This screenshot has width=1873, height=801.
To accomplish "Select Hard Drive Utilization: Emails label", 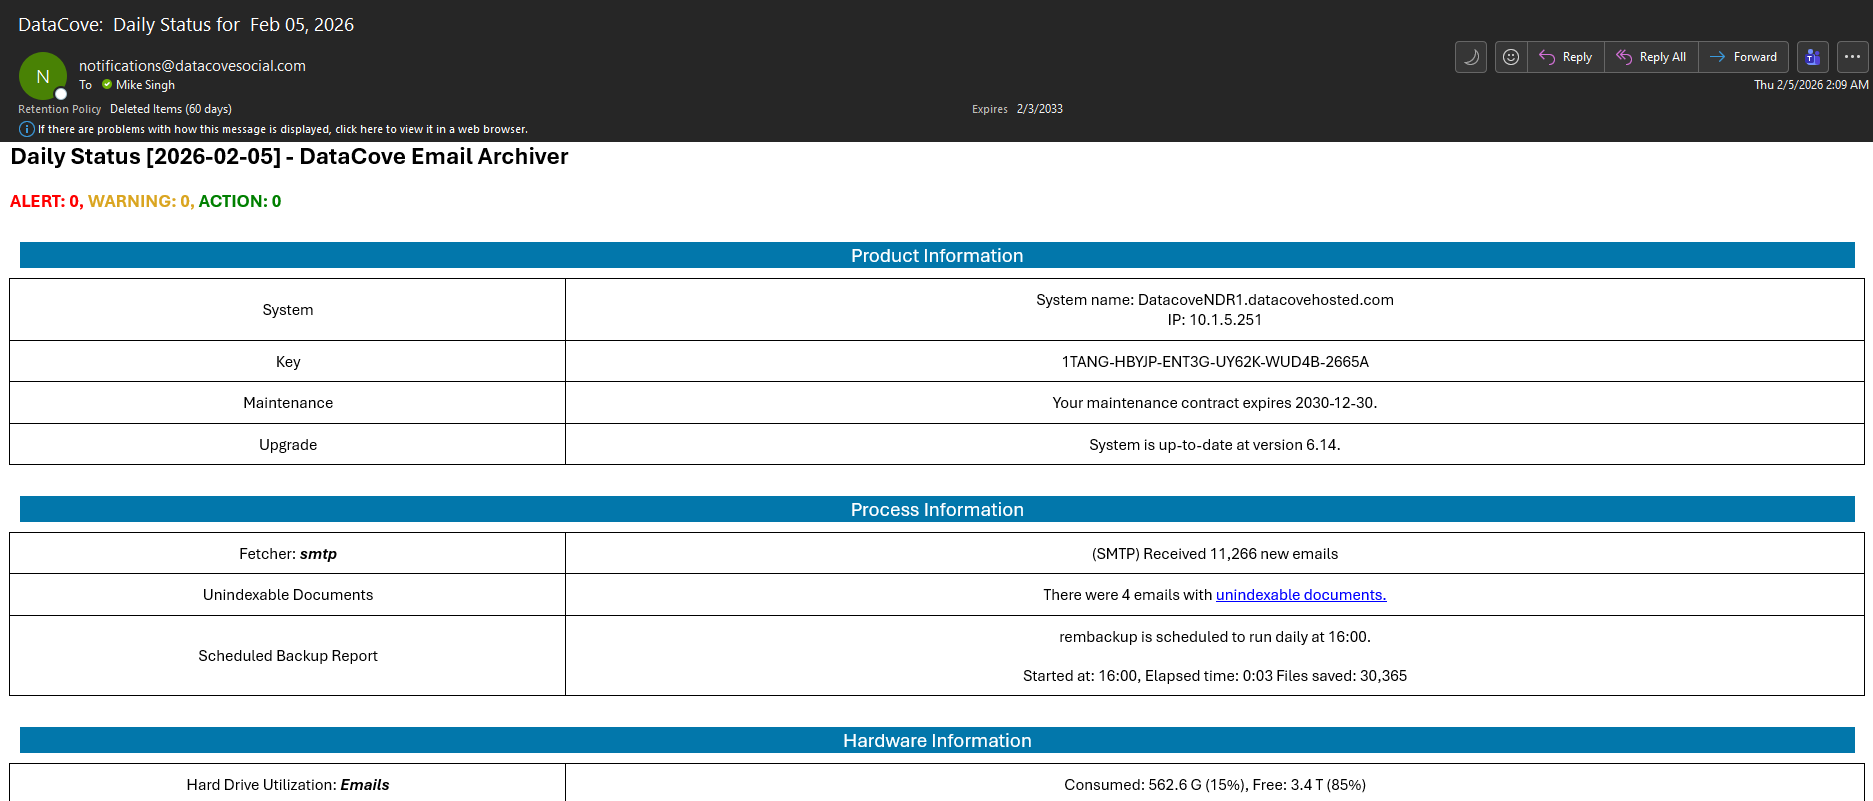I will [x=288, y=785].
